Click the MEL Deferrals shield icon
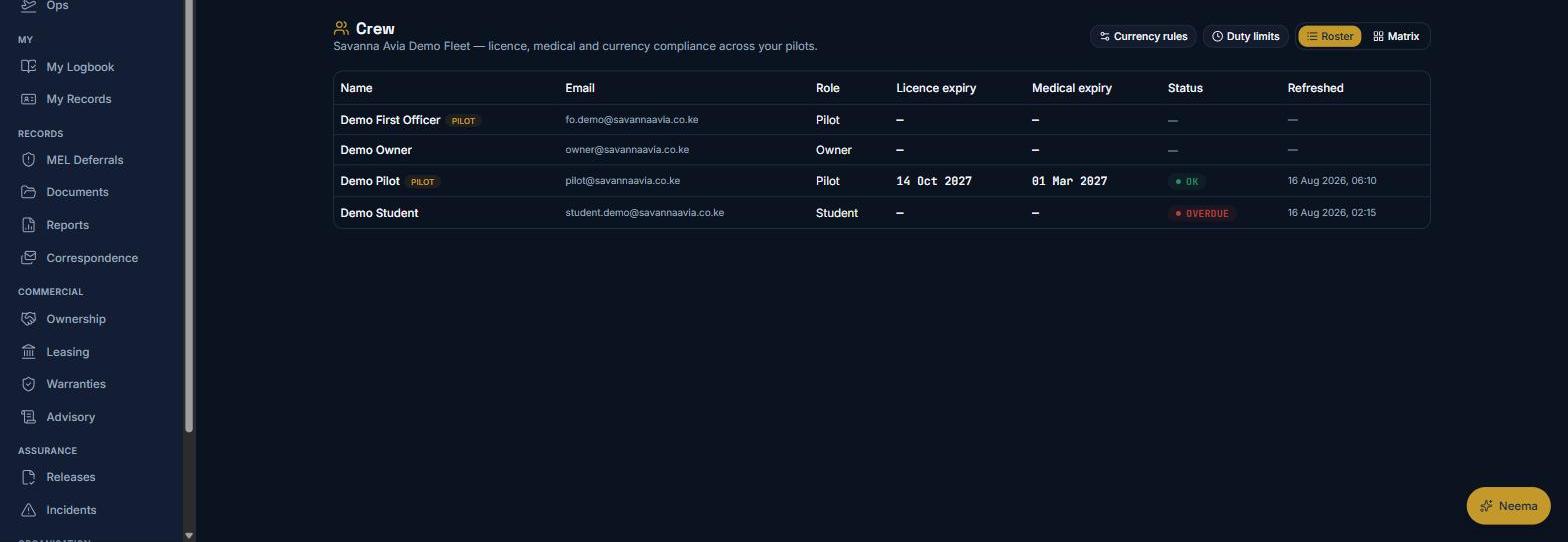This screenshot has height=542, width=1568. pos(28,160)
